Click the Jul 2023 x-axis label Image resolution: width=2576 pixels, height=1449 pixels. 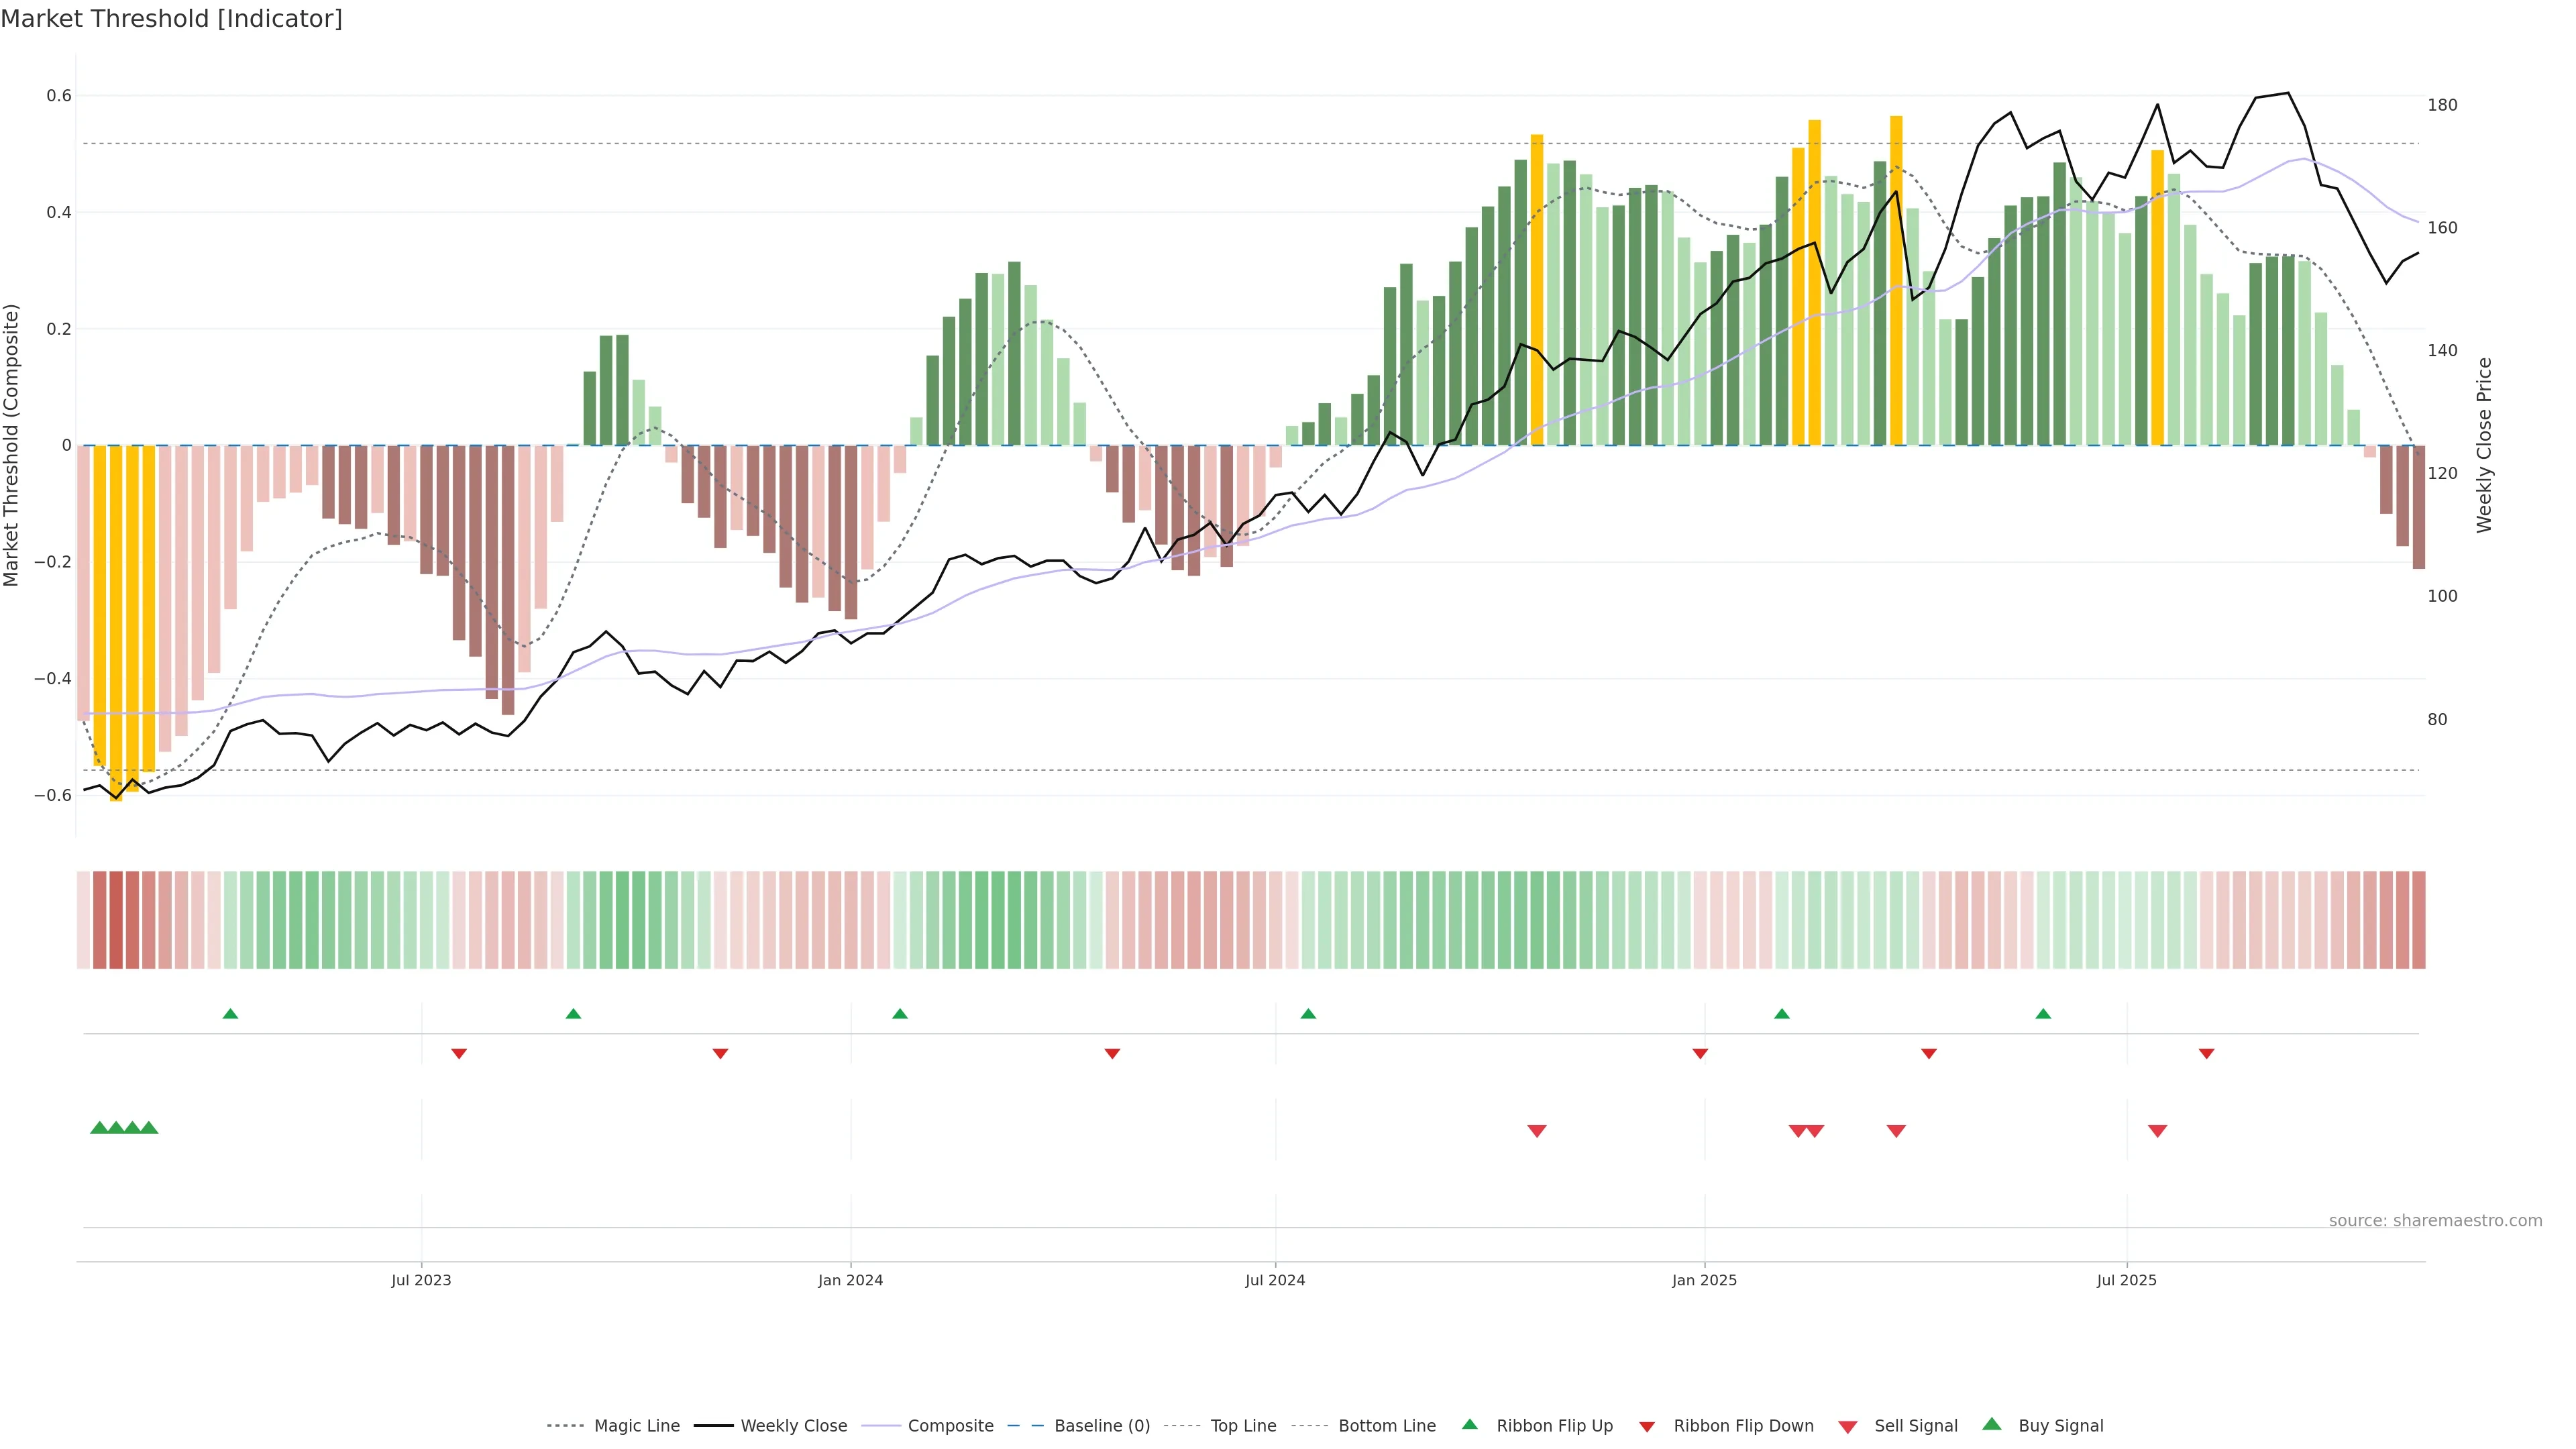coord(421,1280)
